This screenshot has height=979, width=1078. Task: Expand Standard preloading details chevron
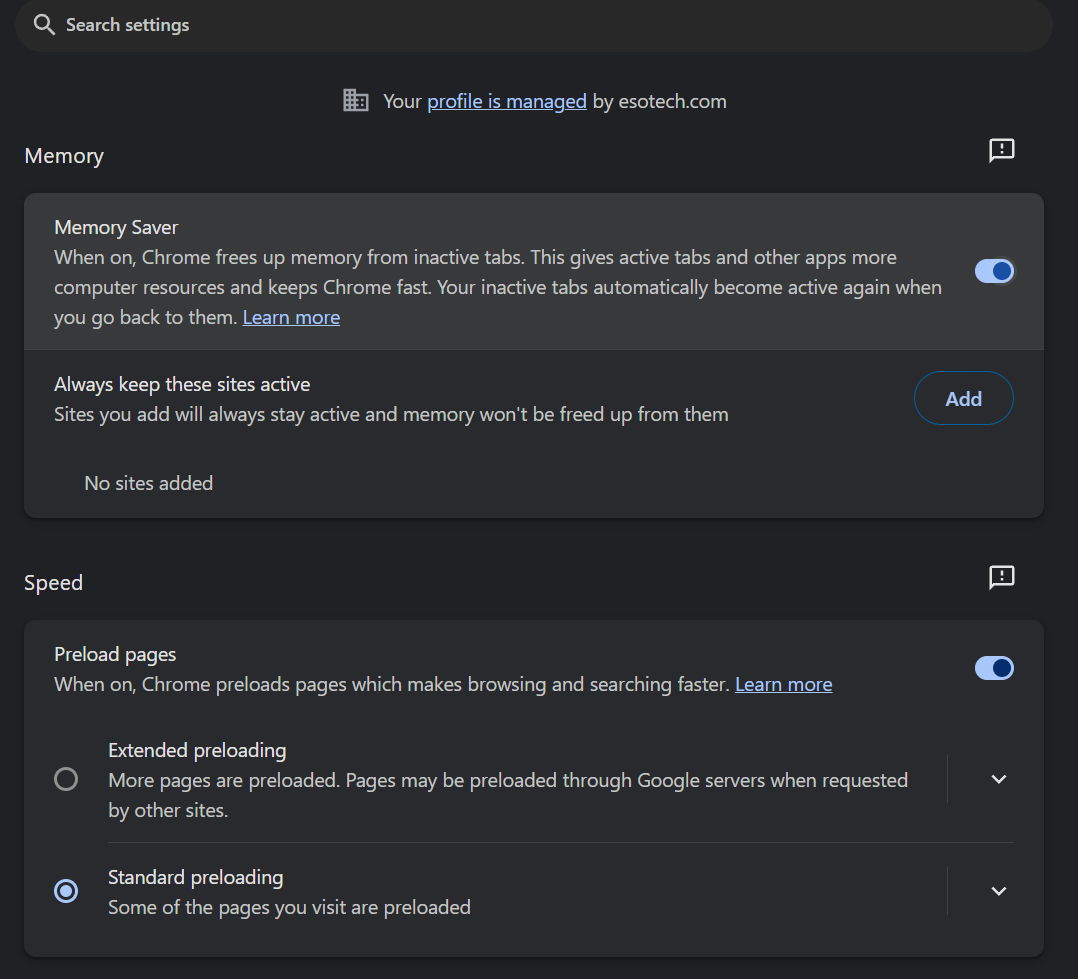tap(998, 891)
